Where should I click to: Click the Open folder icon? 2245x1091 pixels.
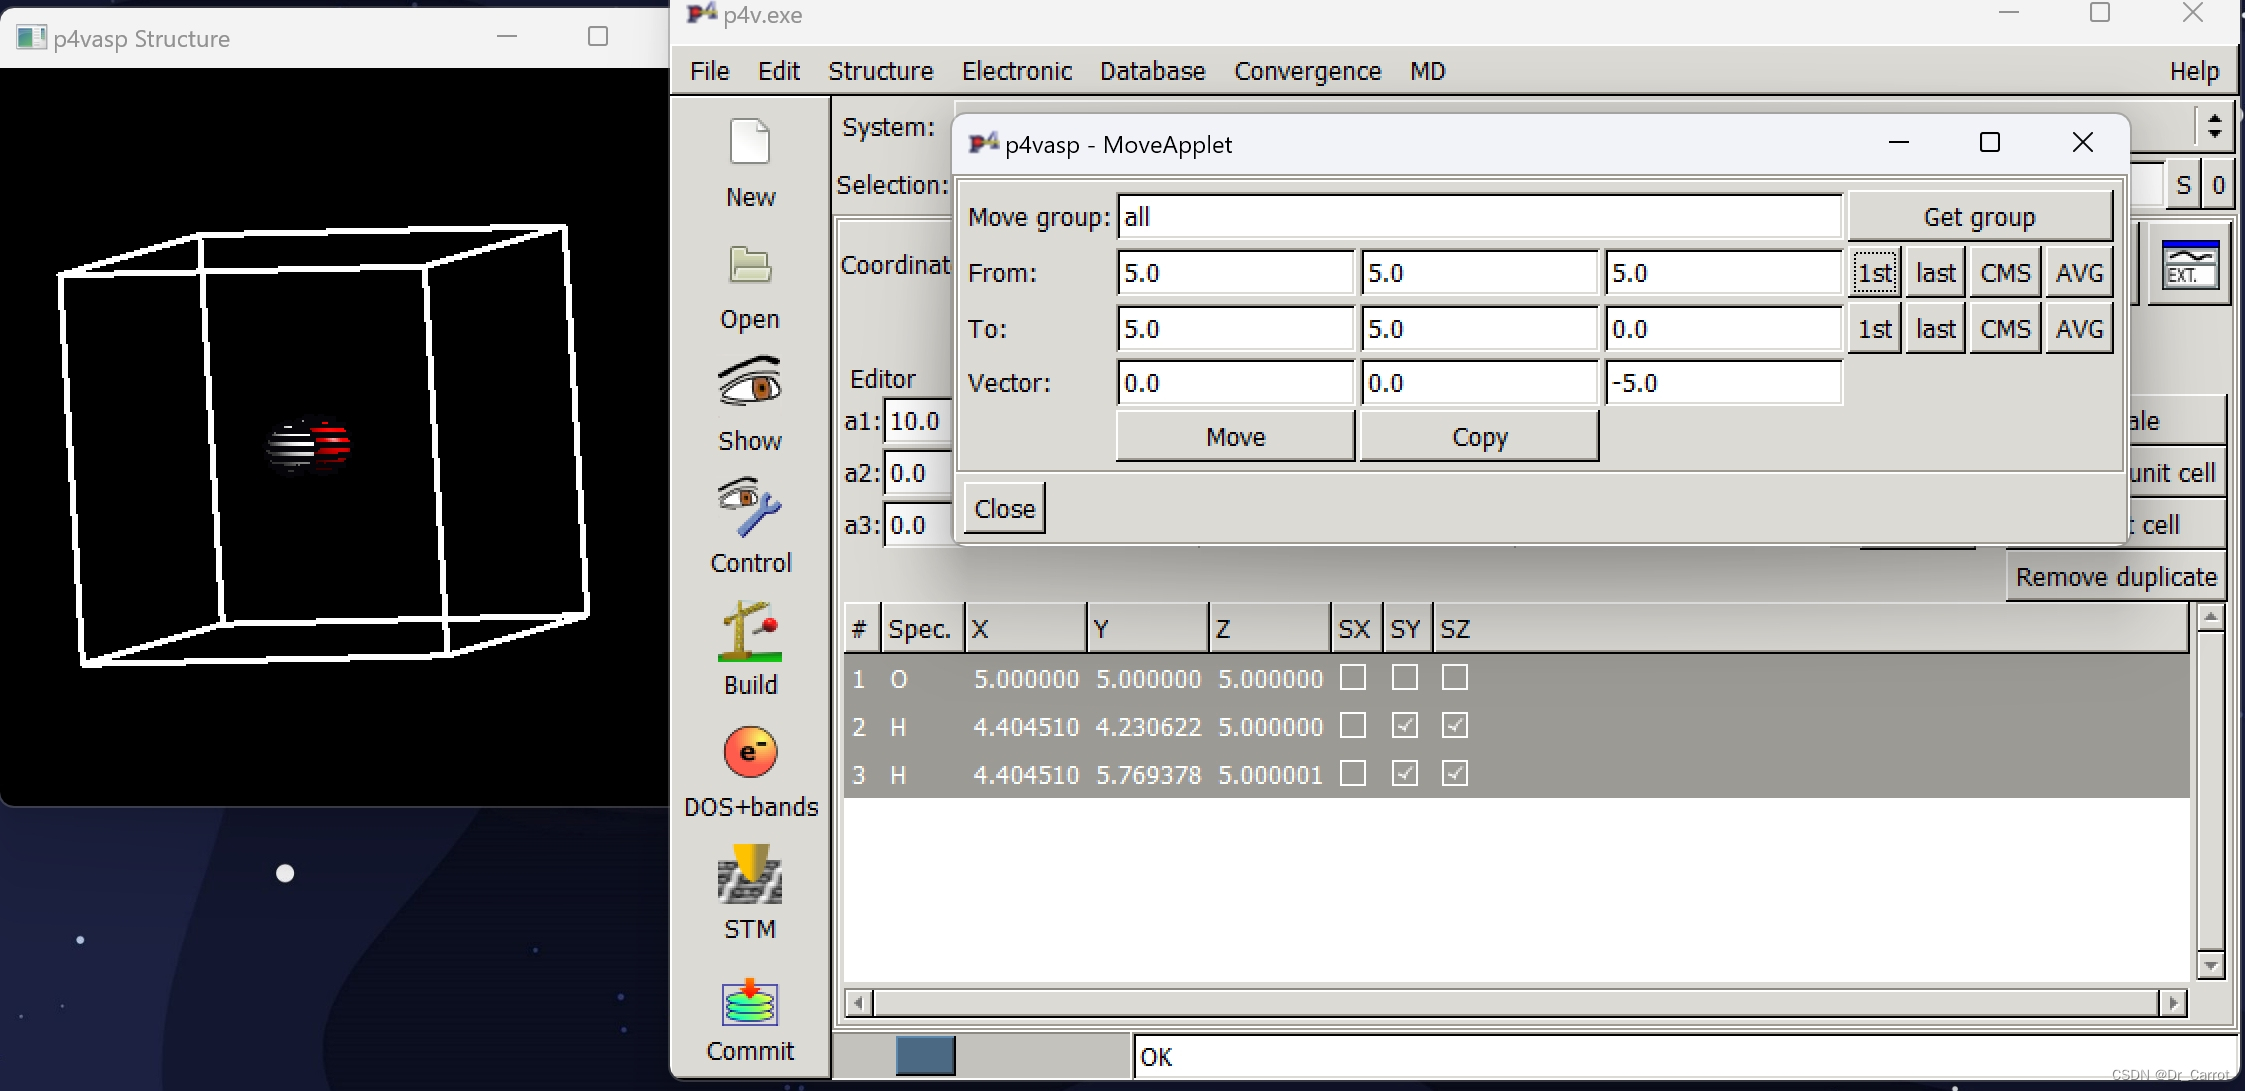(x=749, y=266)
